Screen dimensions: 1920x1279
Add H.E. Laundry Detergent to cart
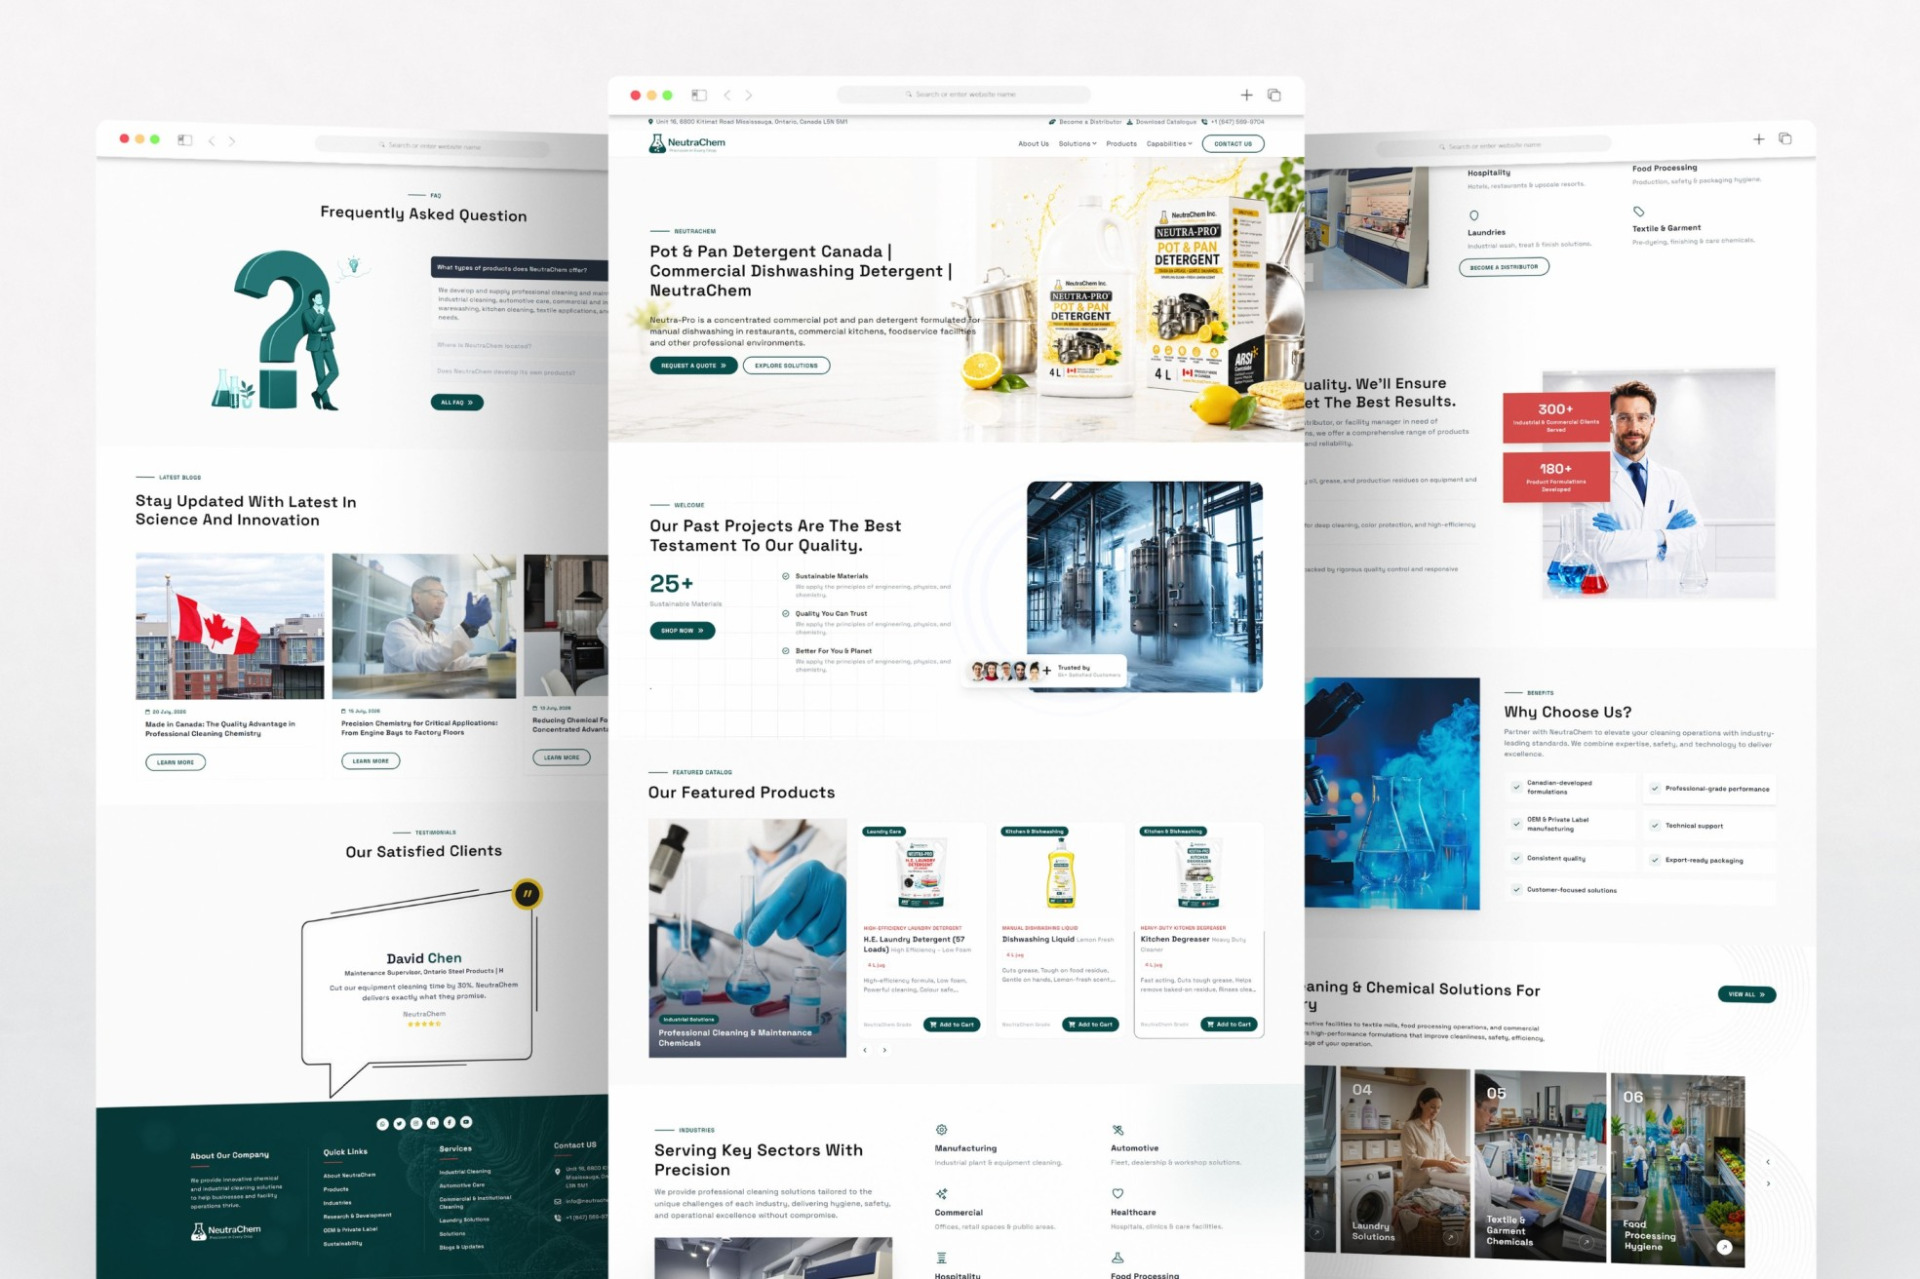tap(951, 1024)
